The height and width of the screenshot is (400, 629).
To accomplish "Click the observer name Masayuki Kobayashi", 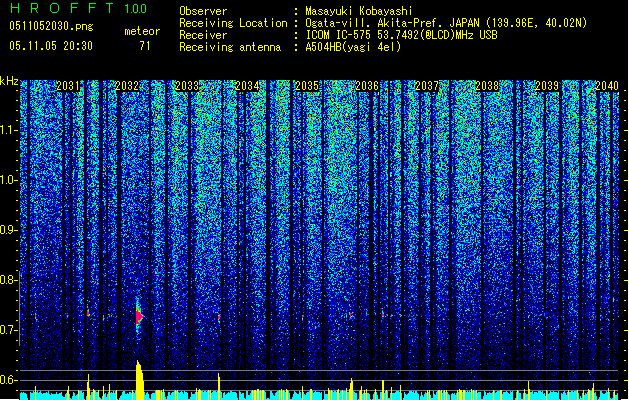I will 359,11.
